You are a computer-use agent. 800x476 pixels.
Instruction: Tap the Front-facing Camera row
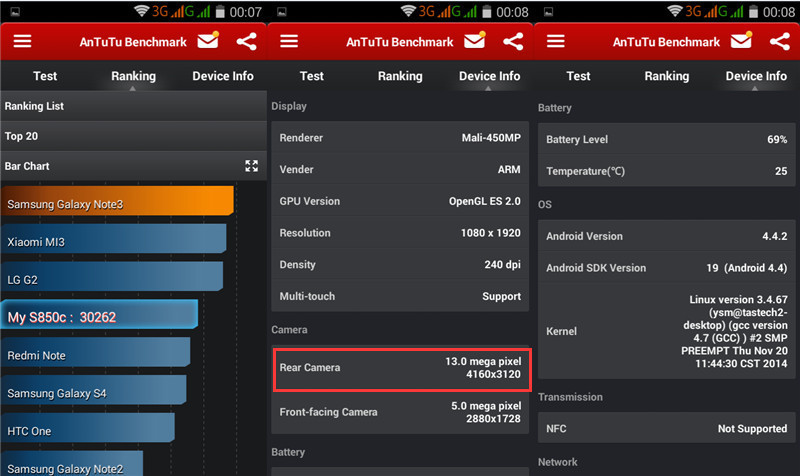[x=400, y=412]
